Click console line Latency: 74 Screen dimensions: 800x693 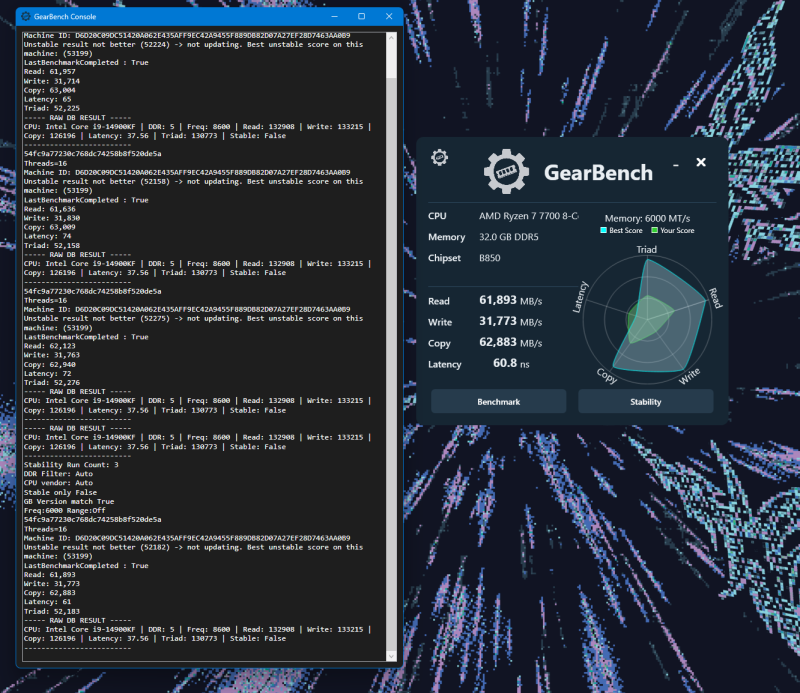pos(47,236)
